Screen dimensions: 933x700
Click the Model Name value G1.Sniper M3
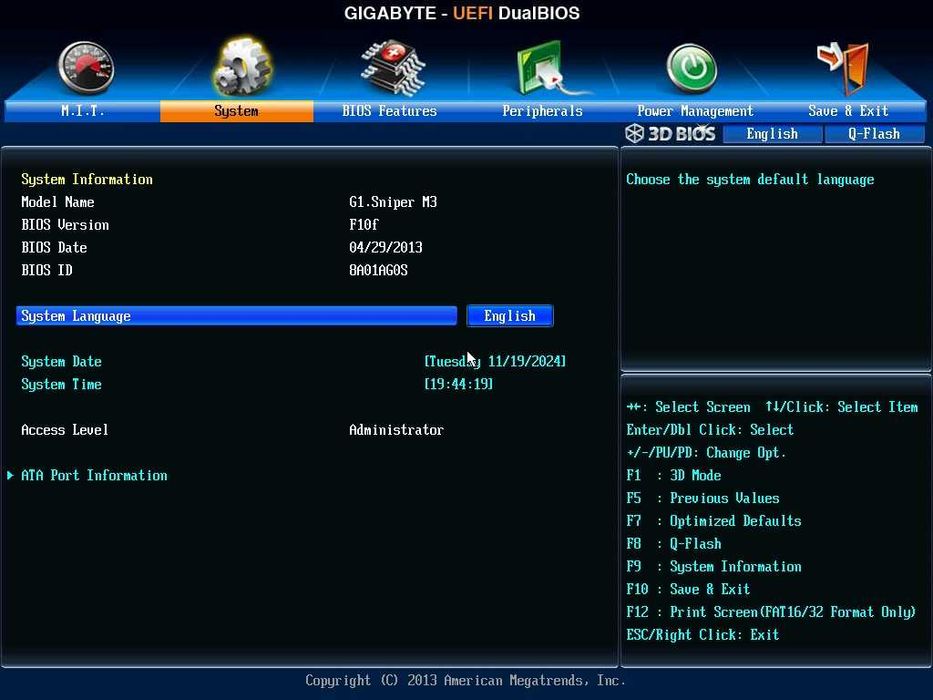[x=393, y=202]
